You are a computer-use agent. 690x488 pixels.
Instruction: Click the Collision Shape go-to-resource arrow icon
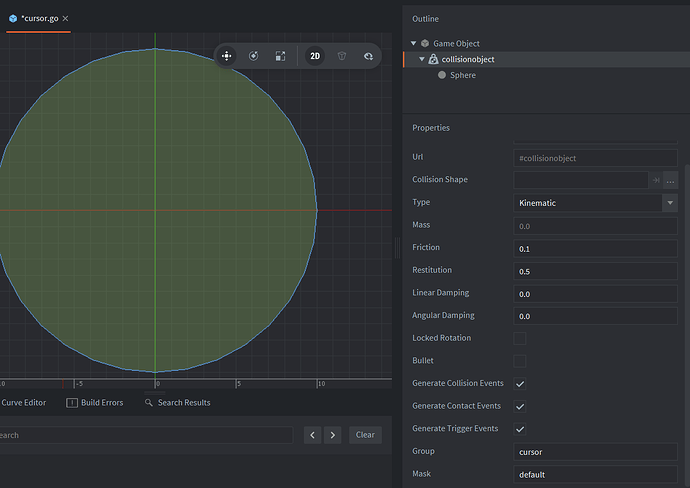click(x=656, y=180)
